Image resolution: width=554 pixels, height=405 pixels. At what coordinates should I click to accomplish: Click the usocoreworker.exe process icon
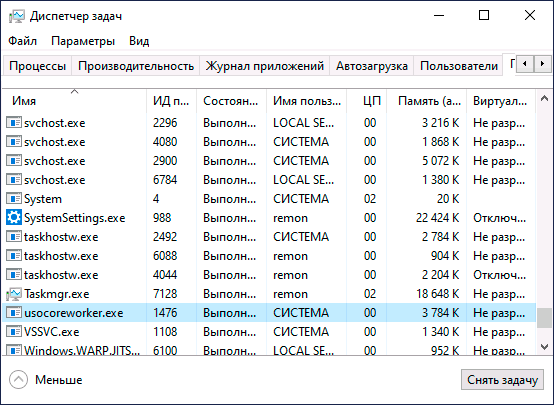point(14,313)
